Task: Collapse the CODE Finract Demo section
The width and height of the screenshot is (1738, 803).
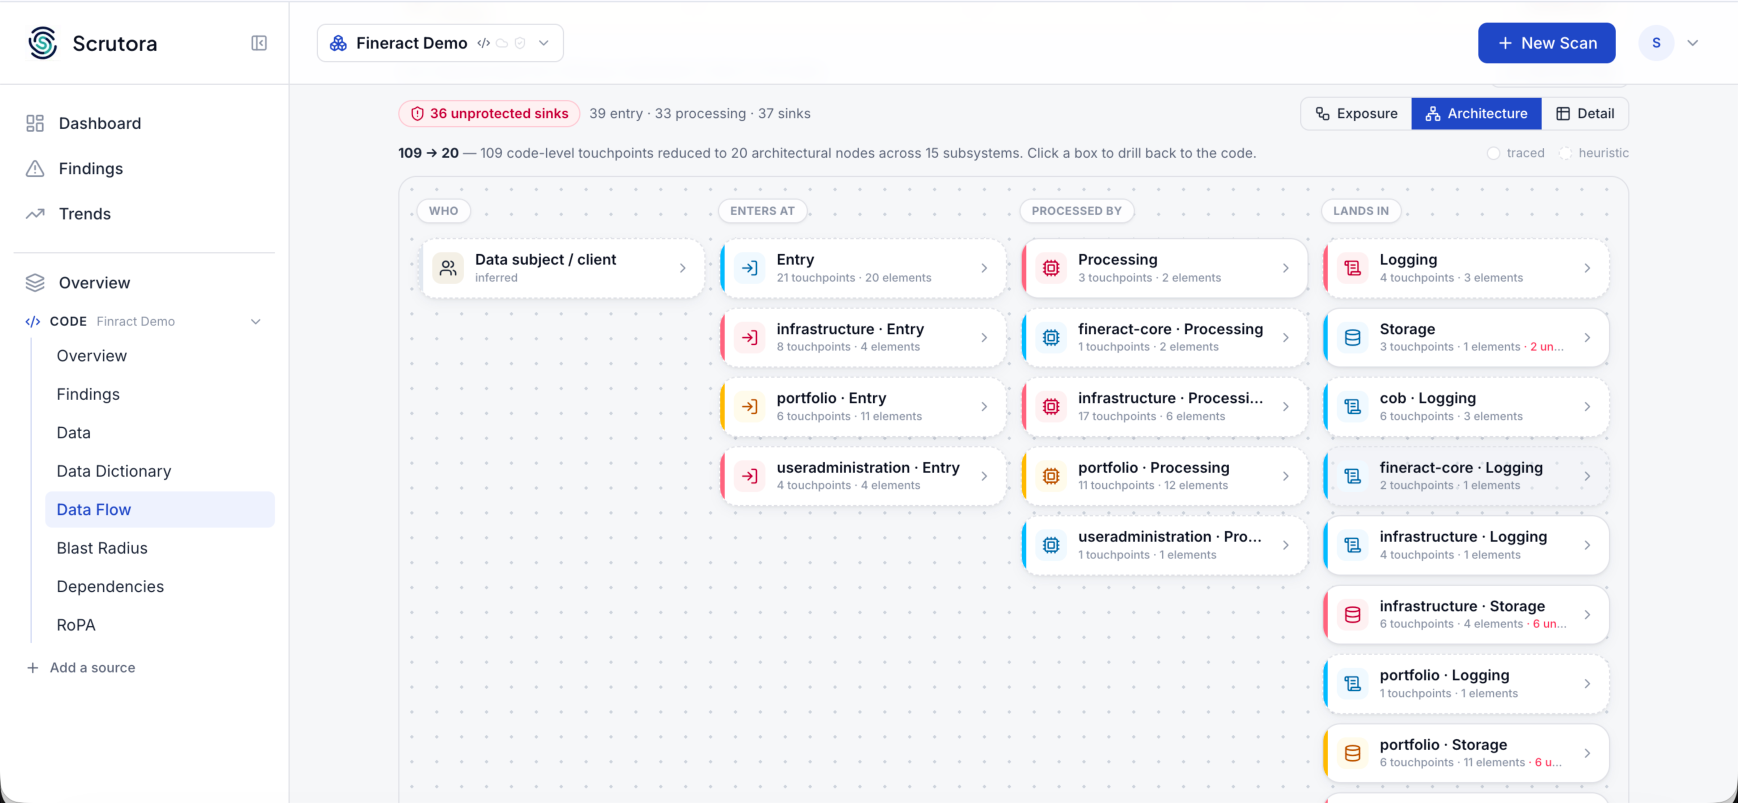Action: click(256, 322)
